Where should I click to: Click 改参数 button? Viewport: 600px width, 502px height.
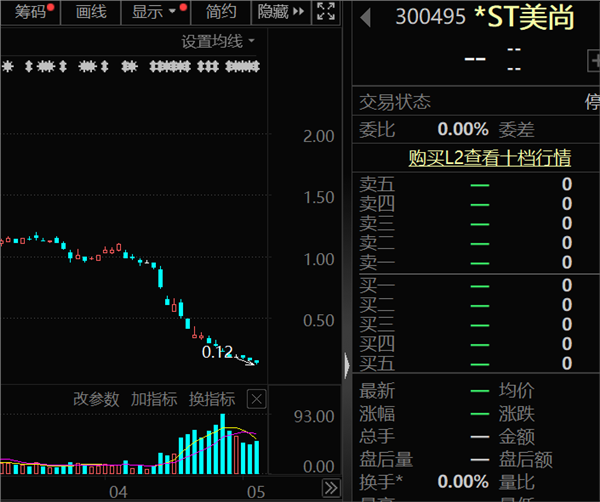[x=96, y=399]
